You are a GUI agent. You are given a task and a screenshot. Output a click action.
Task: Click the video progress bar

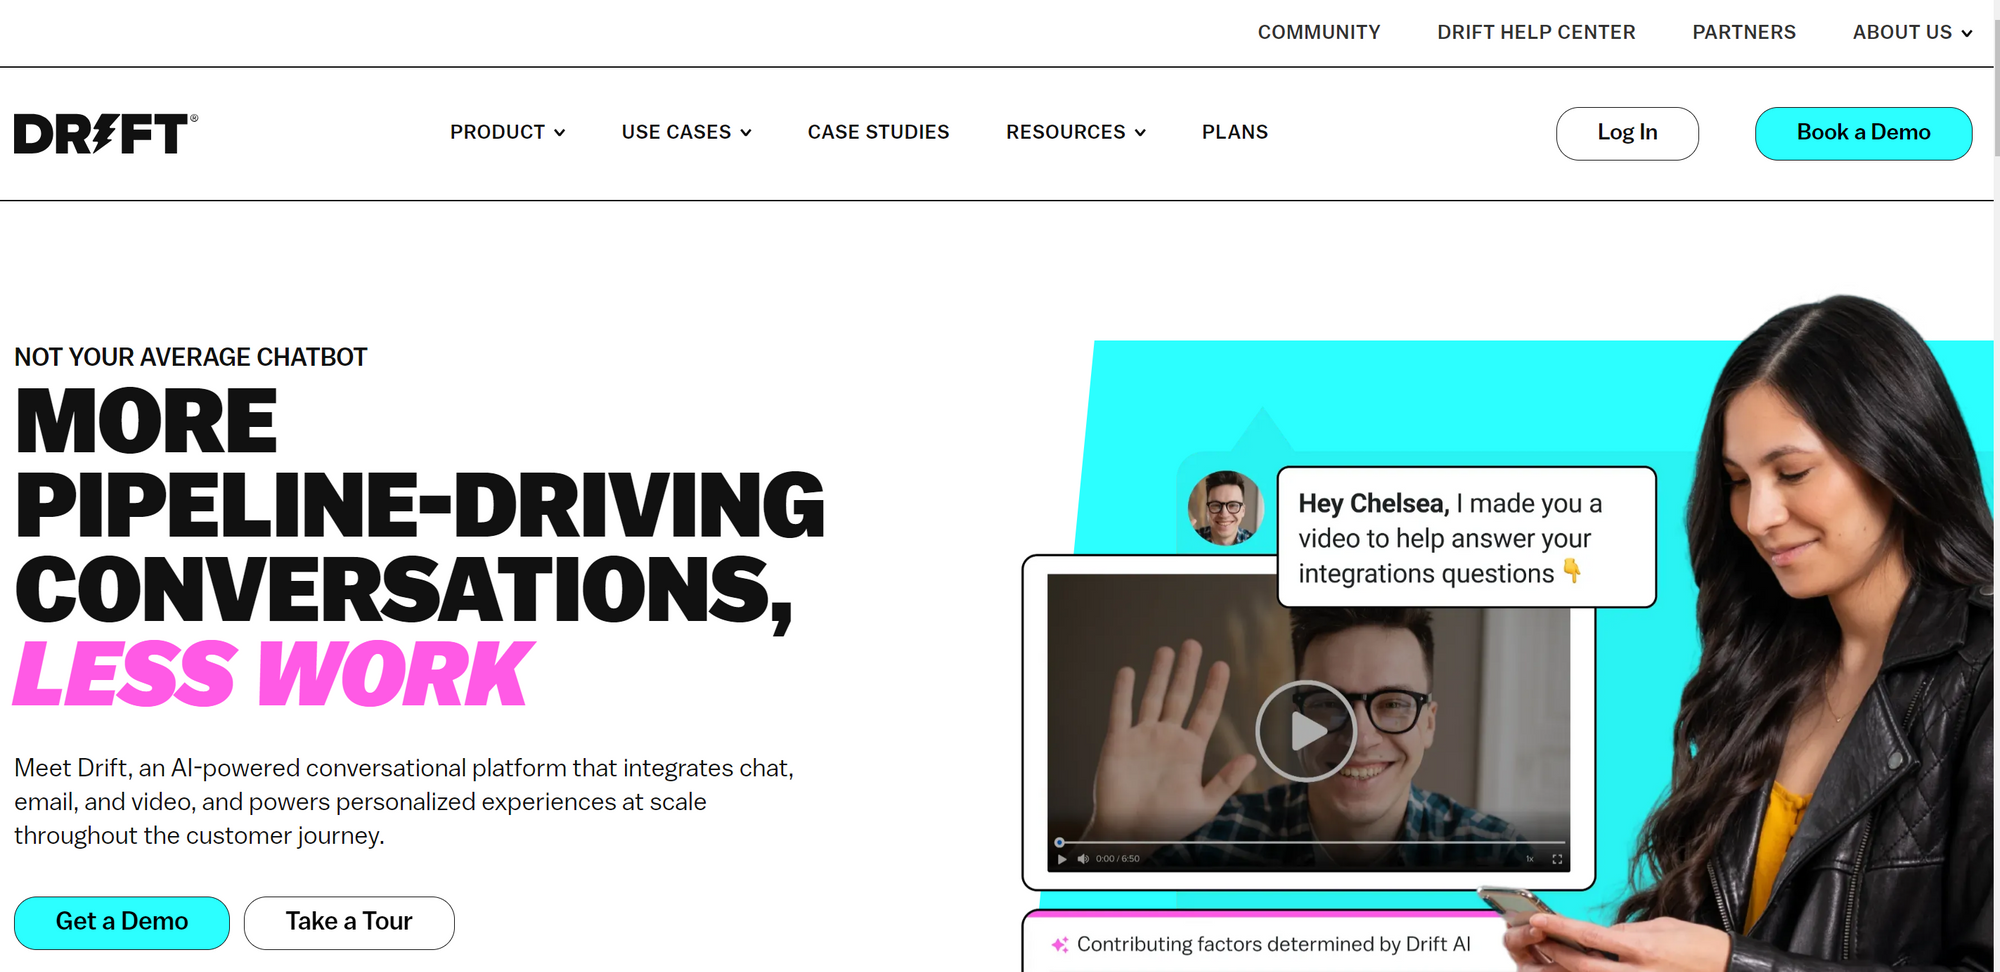click(1310, 842)
